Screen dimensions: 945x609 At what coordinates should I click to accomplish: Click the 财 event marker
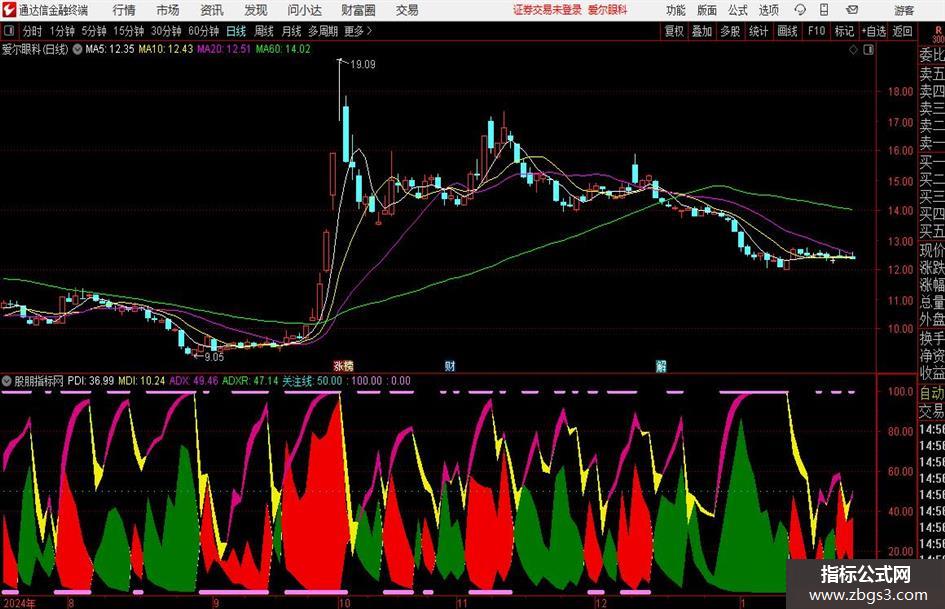pyautogui.click(x=450, y=366)
